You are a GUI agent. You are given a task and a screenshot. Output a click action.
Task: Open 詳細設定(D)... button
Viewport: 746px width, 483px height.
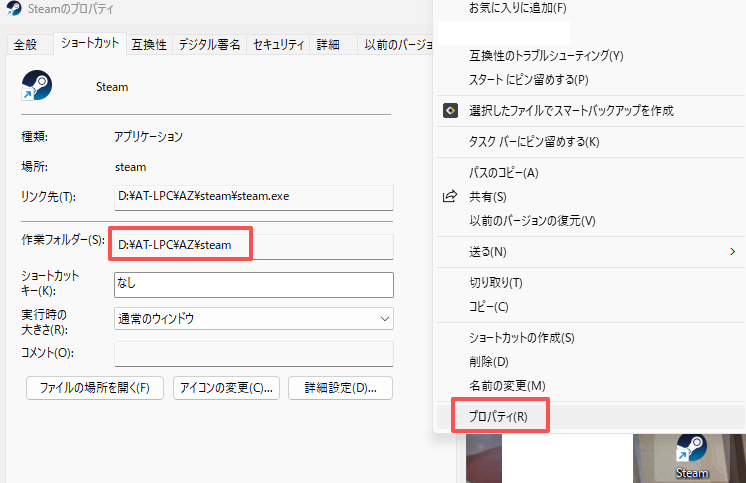[340, 388]
